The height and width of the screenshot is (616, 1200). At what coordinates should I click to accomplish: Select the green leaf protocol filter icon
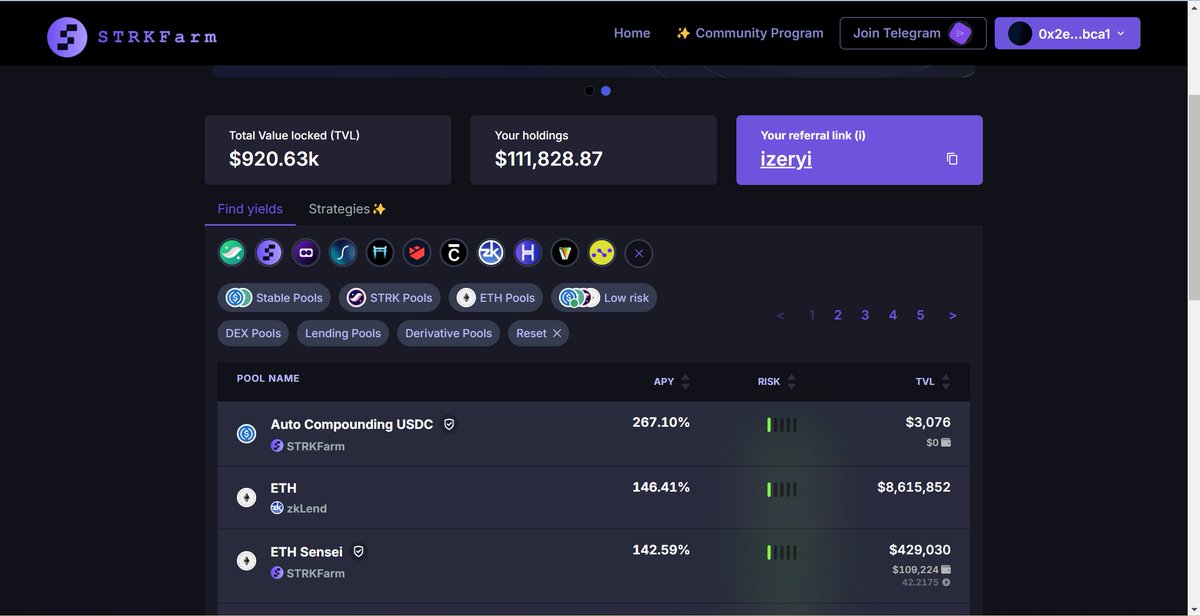pos(232,253)
